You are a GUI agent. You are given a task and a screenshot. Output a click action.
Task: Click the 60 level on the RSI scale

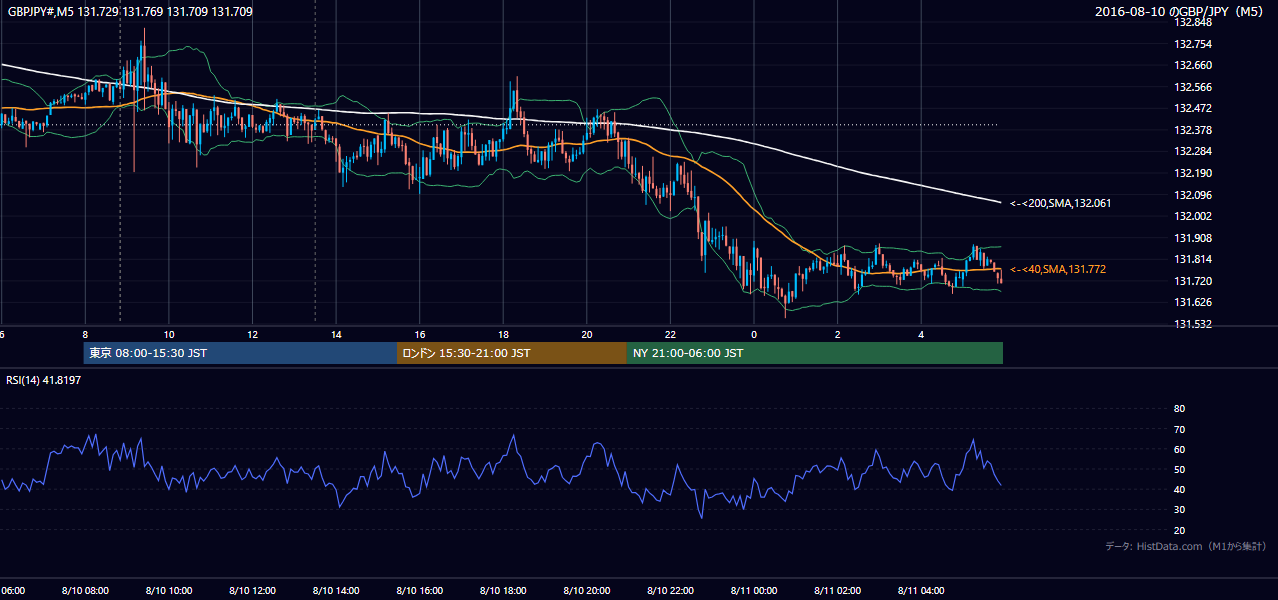point(1179,449)
